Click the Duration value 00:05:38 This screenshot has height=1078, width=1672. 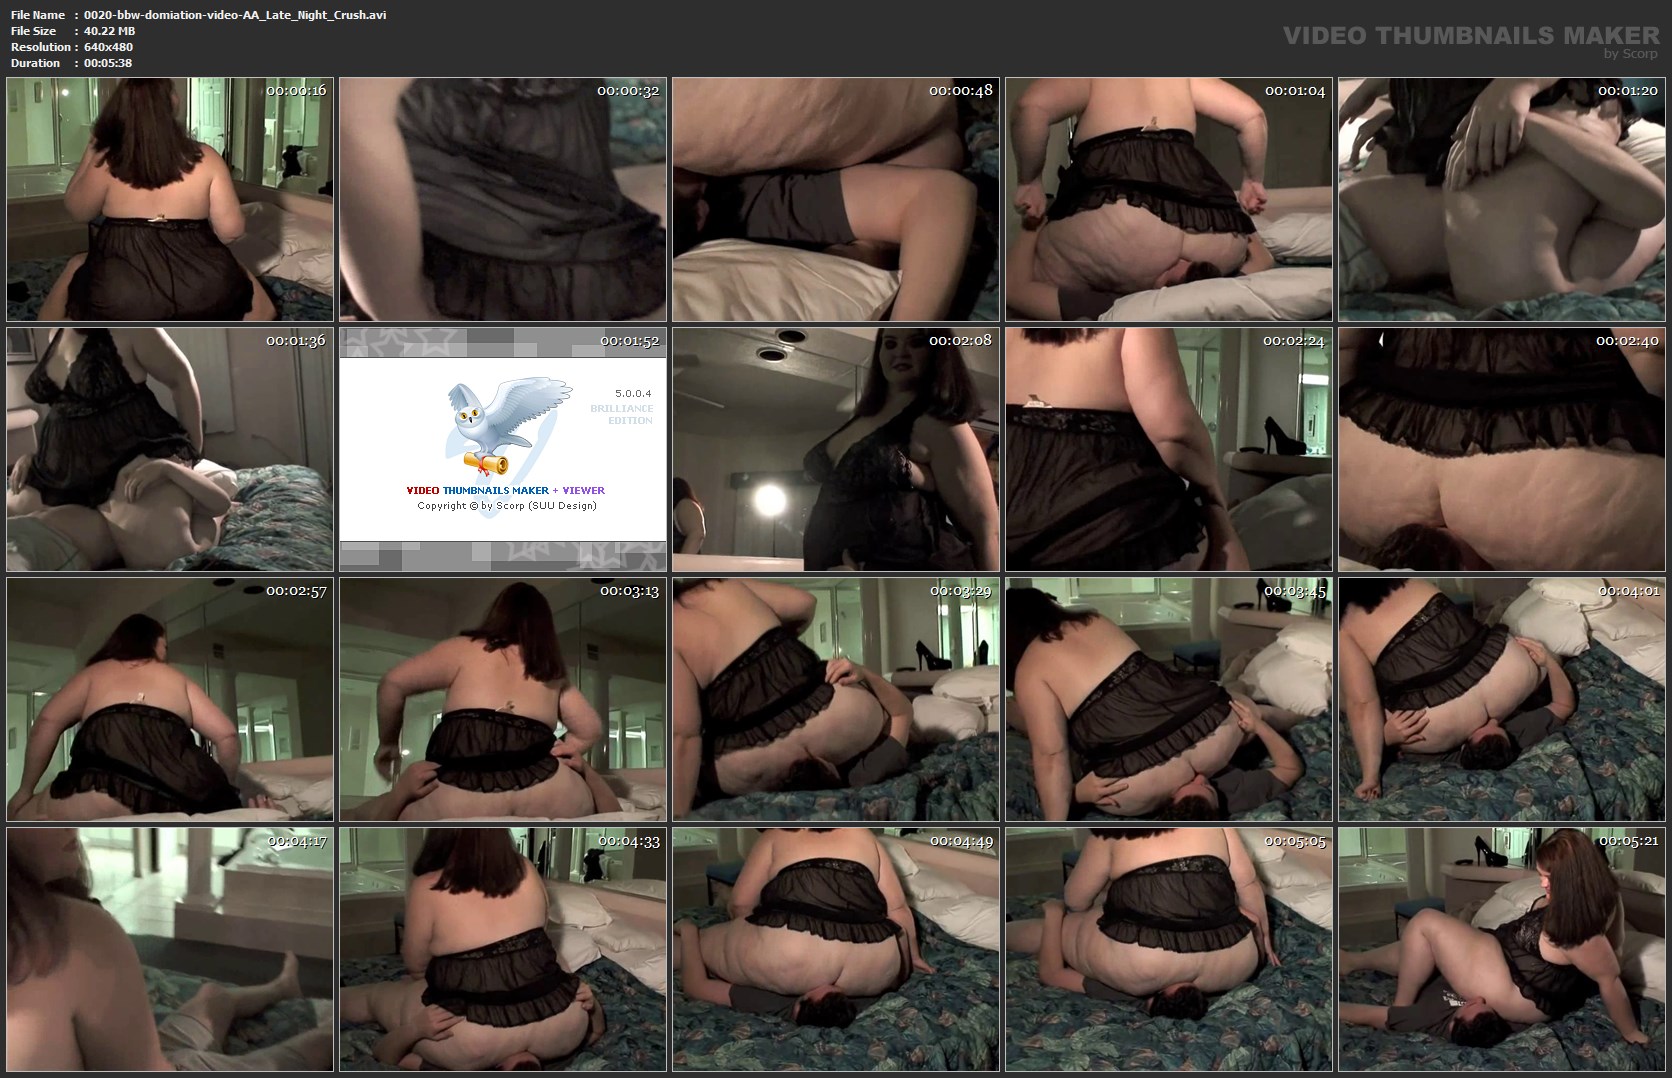(108, 63)
